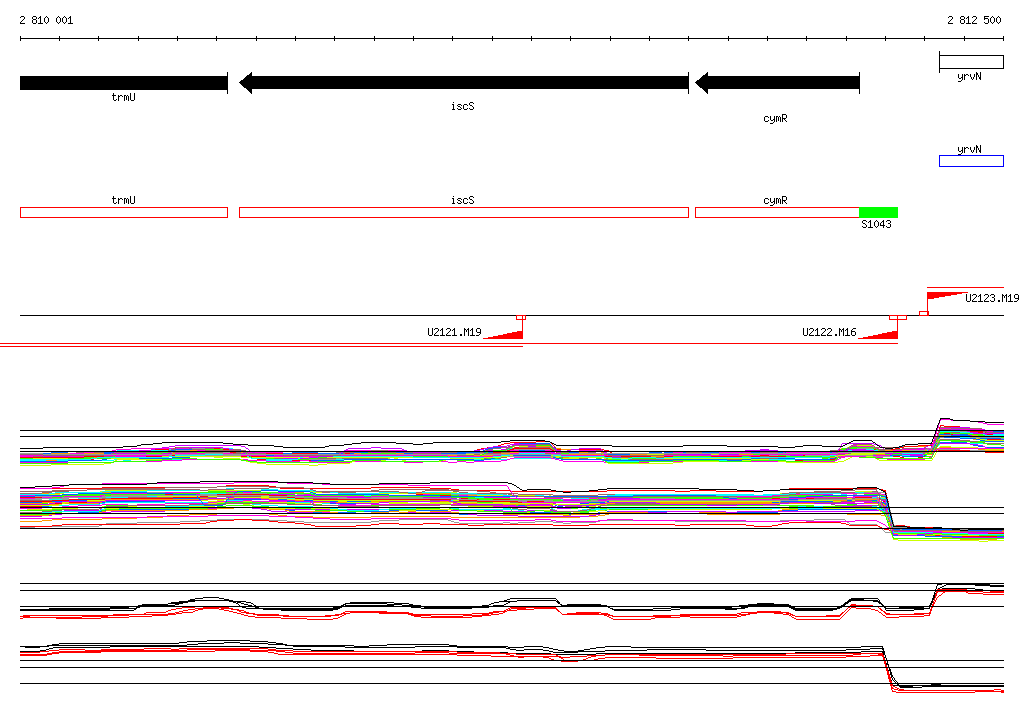Click the trmU label above the red rectangle
The width and height of the screenshot is (1024, 714).
(x=123, y=201)
